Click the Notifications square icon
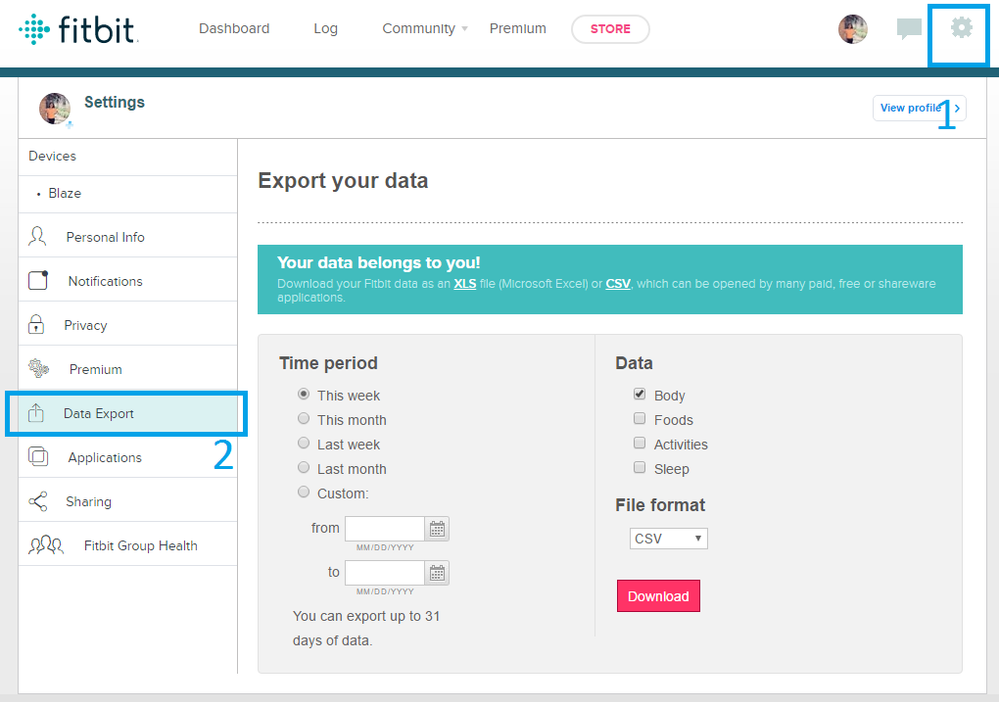Image resolution: width=999 pixels, height=702 pixels. click(x=38, y=280)
